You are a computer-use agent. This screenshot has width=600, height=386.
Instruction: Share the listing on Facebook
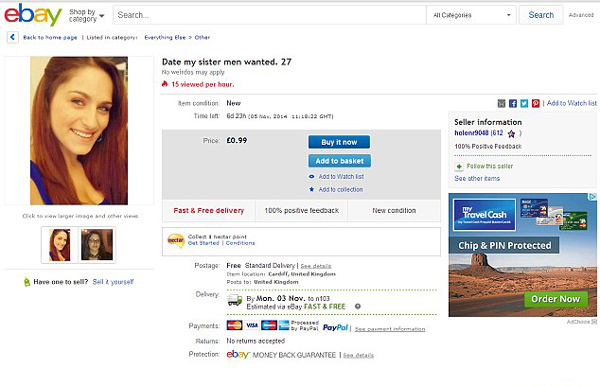tap(513, 103)
